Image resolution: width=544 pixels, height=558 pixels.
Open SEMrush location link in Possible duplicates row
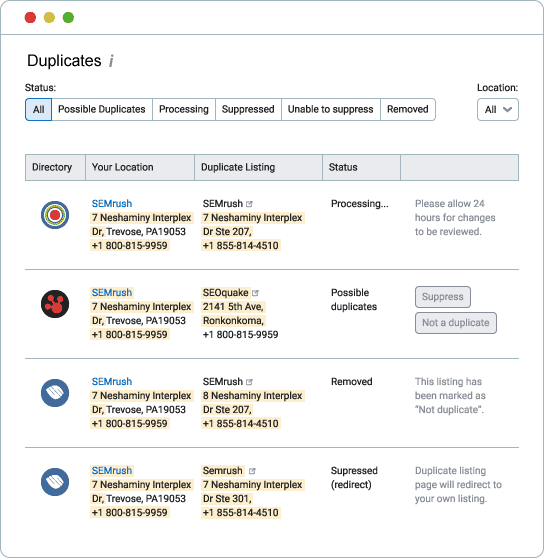coord(112,293)
